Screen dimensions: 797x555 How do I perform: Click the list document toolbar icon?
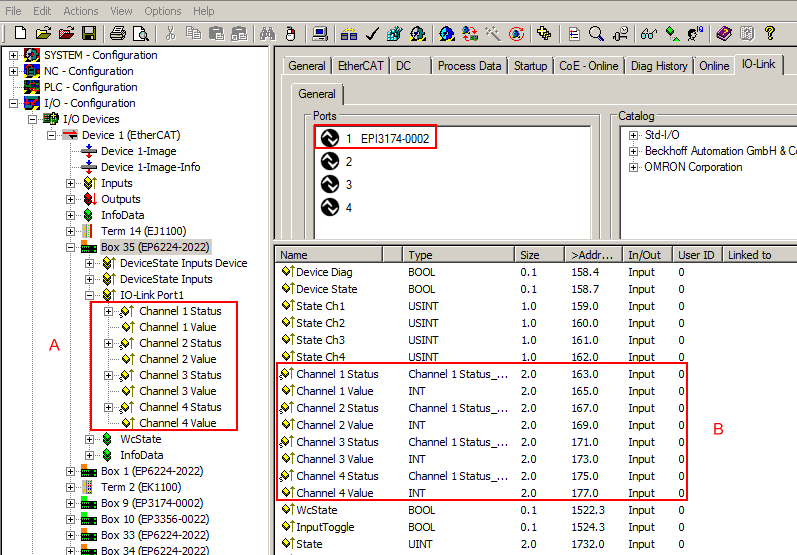(x=574, y=34)
